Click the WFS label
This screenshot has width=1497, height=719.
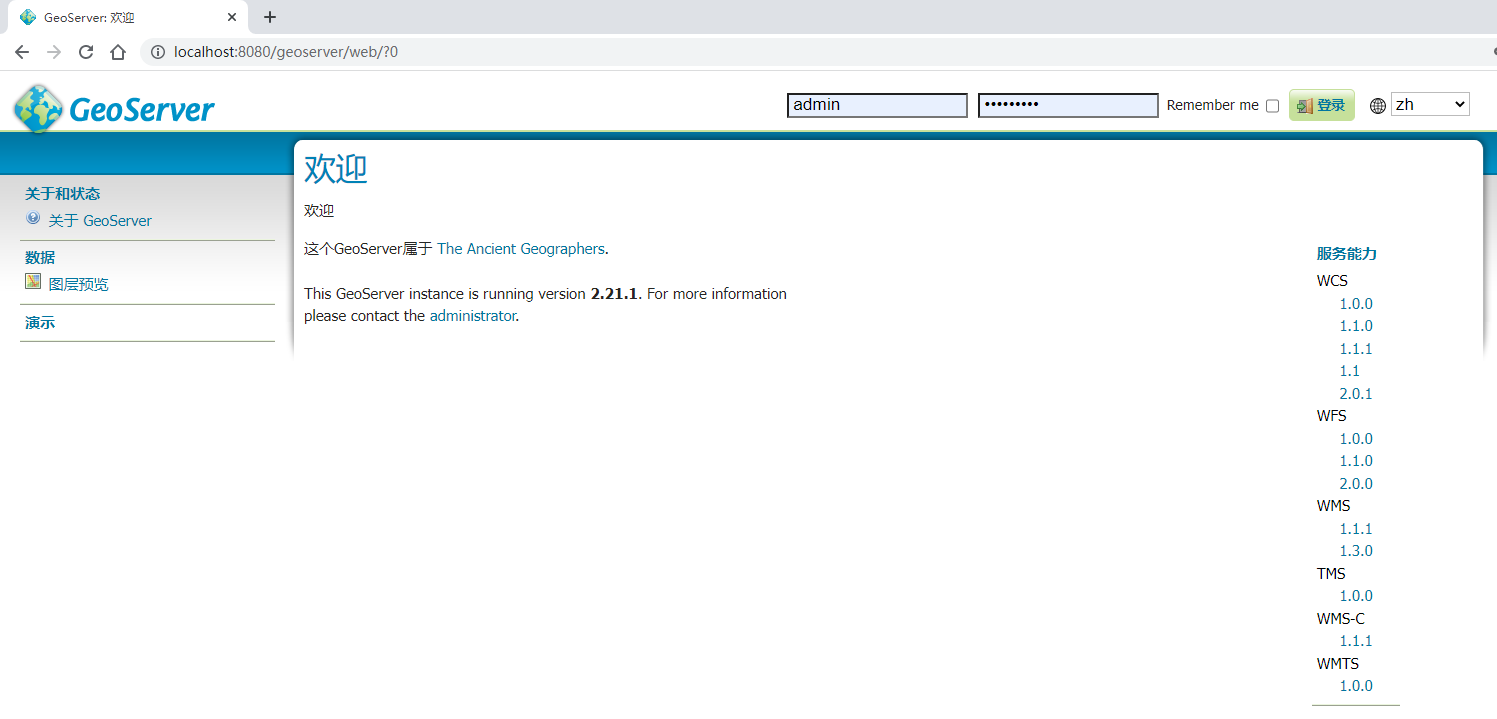point(1332,416)
